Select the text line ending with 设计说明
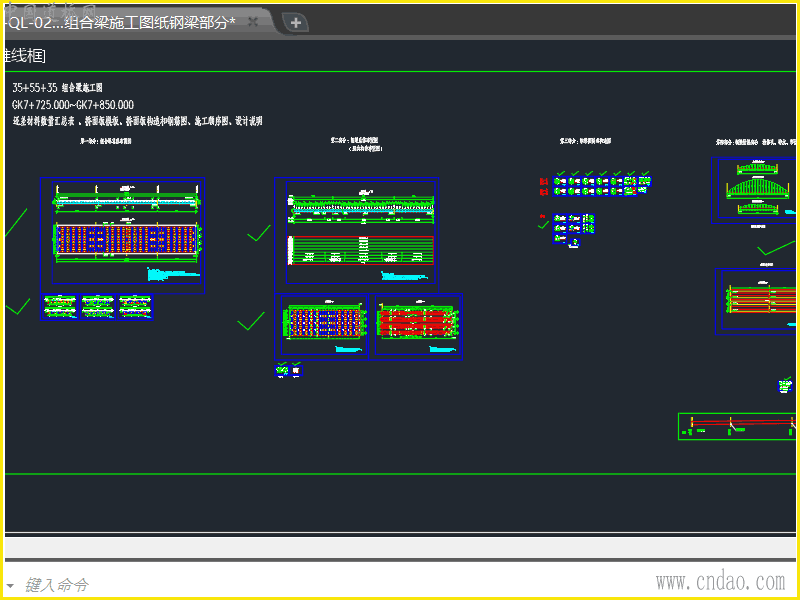 137,121
